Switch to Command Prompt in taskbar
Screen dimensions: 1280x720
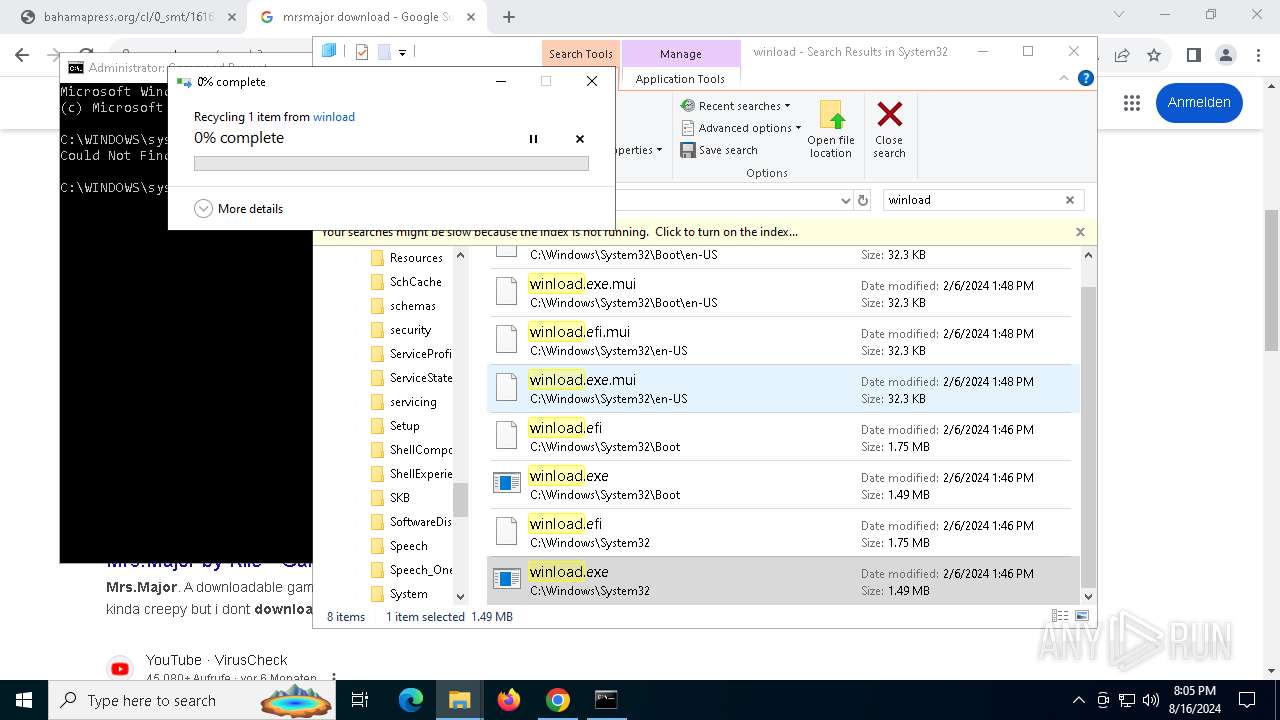(x=606, y=700)
